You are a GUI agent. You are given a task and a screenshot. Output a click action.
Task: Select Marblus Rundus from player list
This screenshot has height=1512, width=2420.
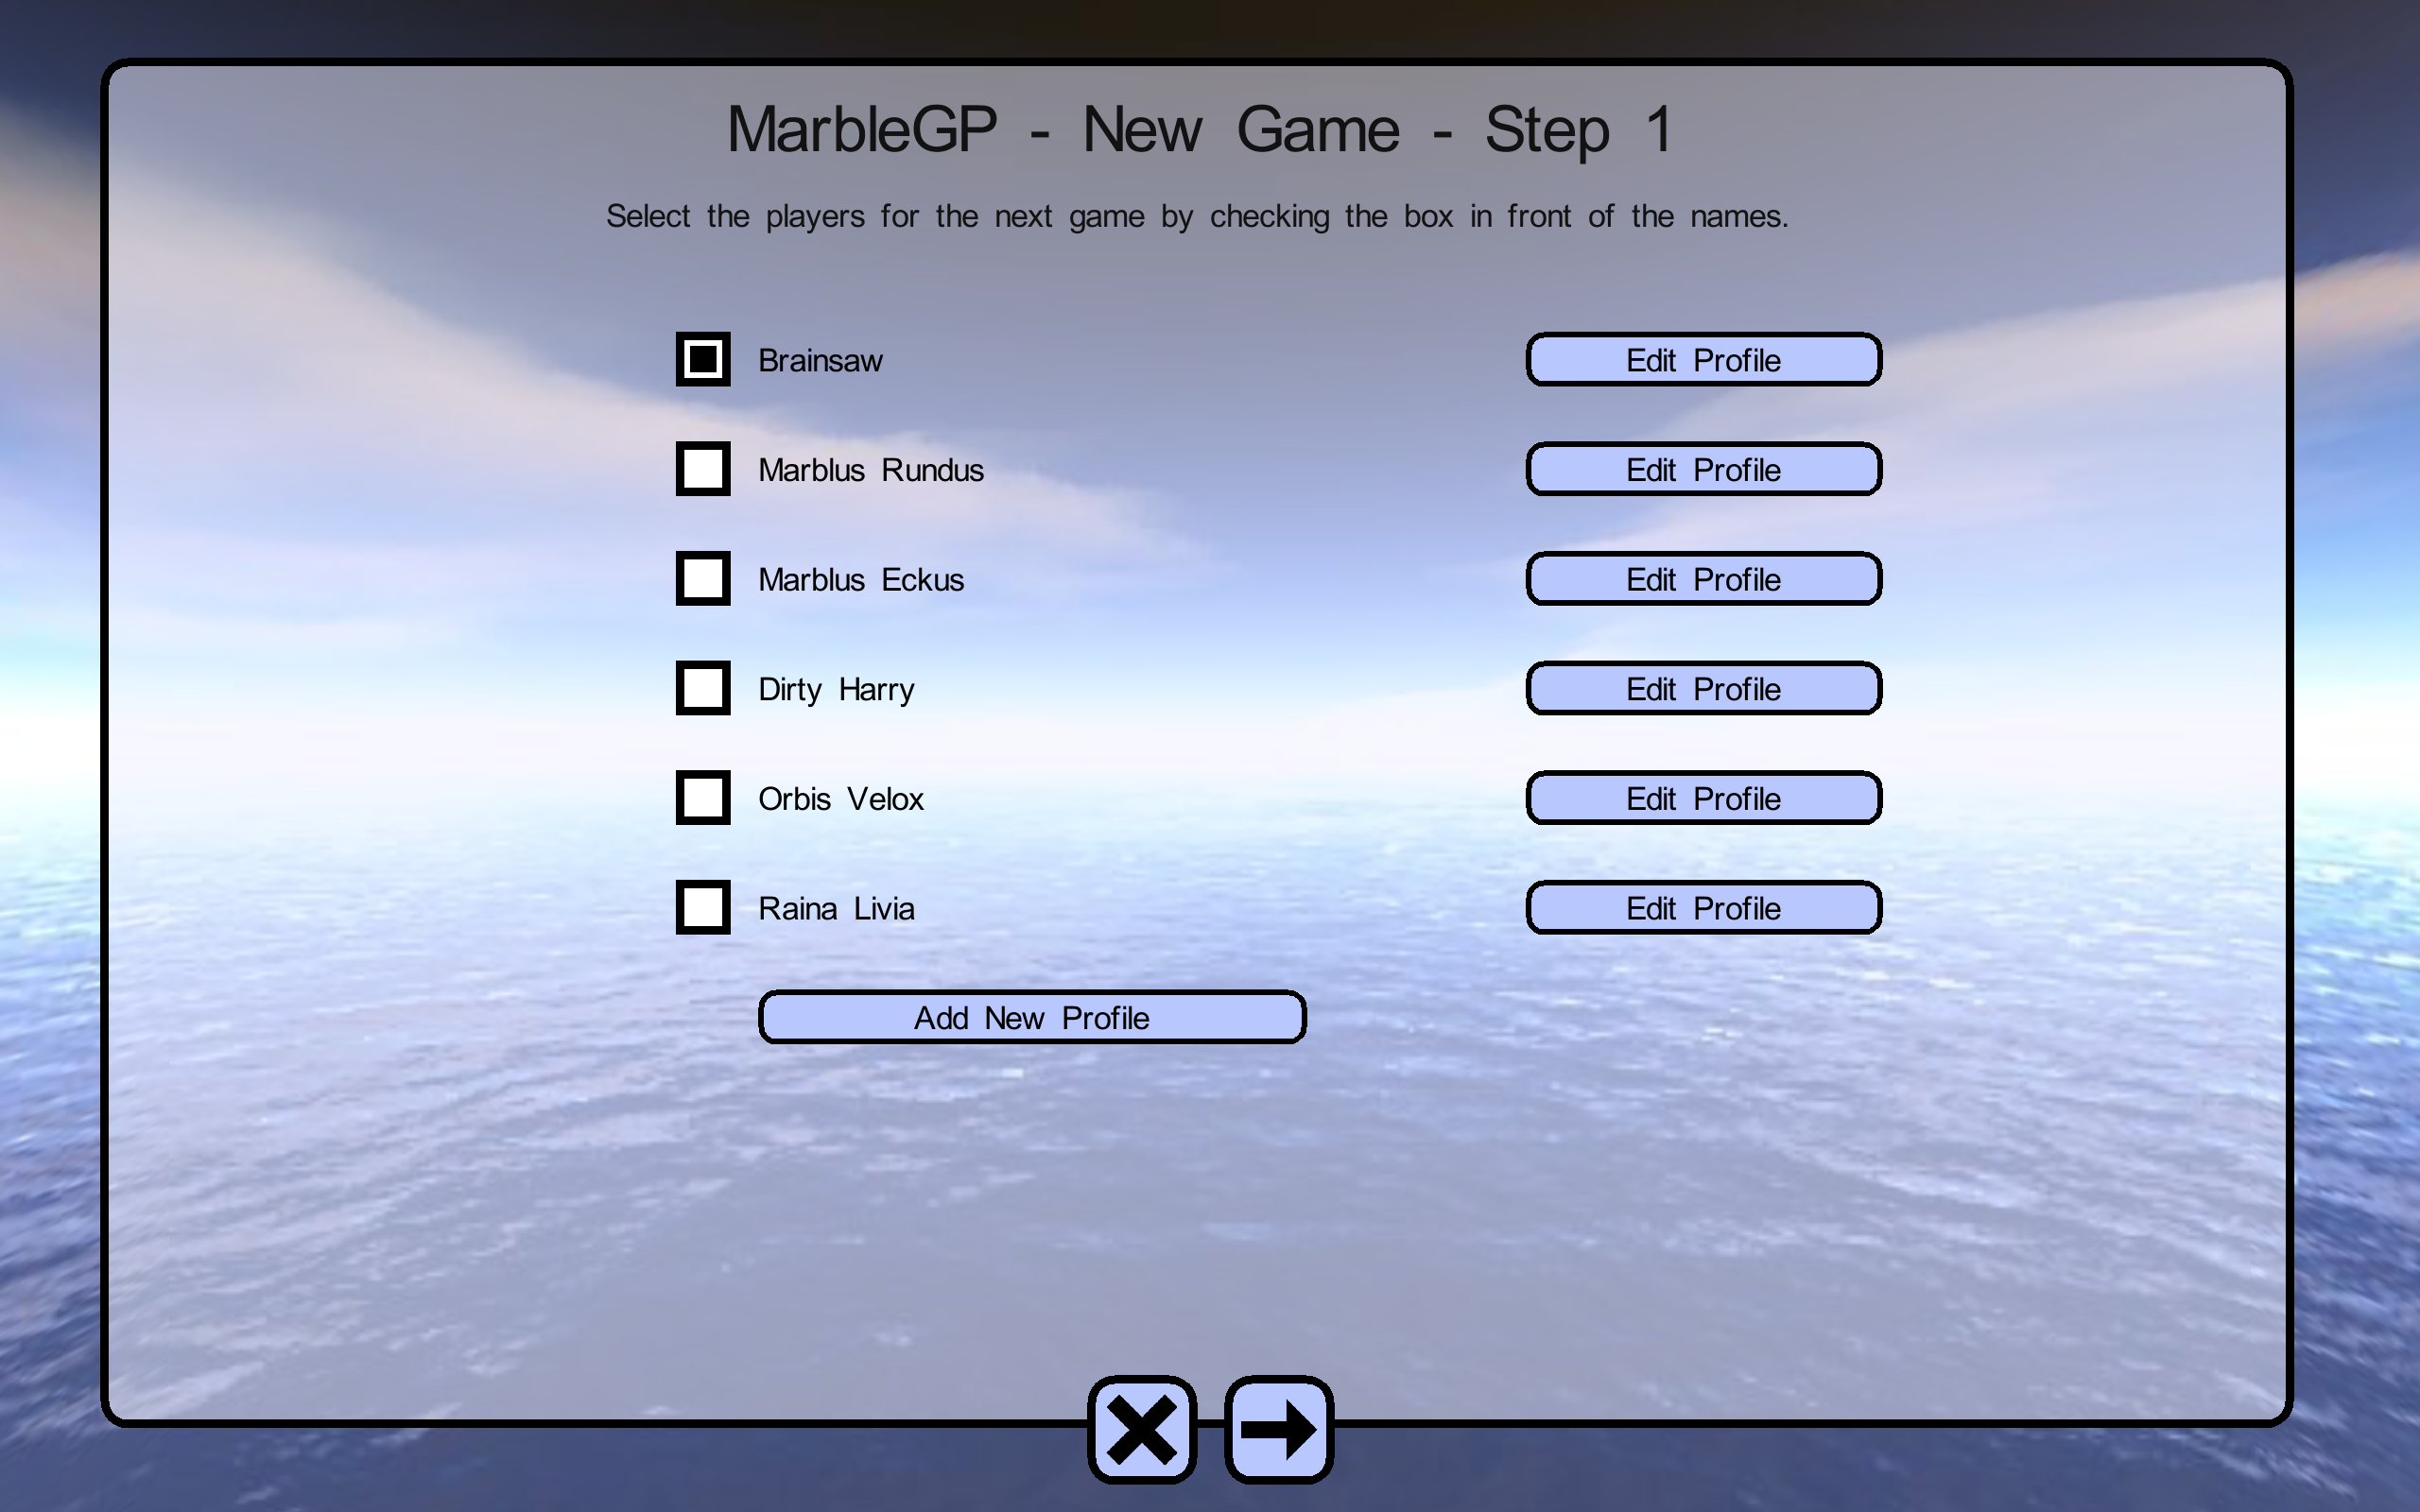click(x=704, y=471)
